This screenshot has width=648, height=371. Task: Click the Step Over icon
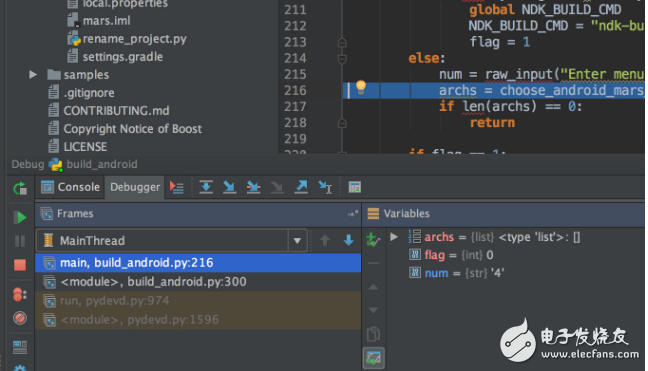point(206,187)
